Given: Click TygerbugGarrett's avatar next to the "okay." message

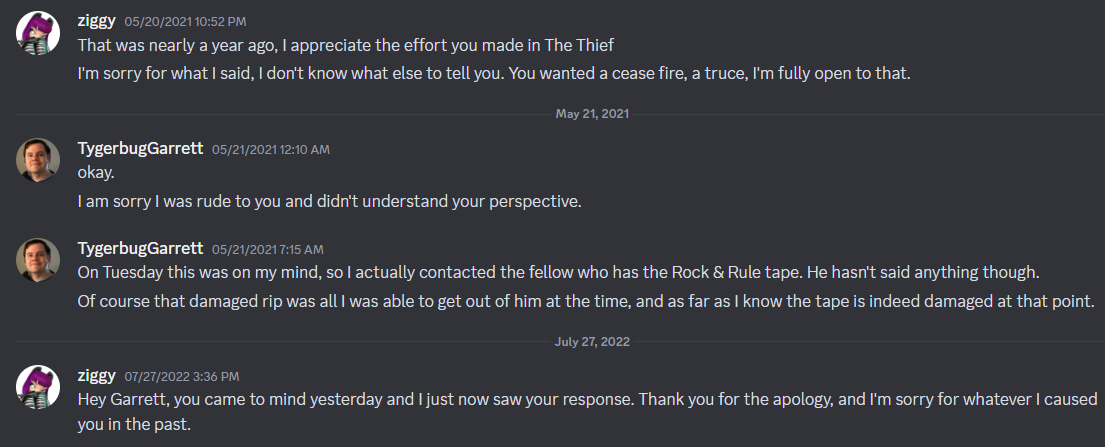Looking at the screenshot, I should [x=36, y=160].
